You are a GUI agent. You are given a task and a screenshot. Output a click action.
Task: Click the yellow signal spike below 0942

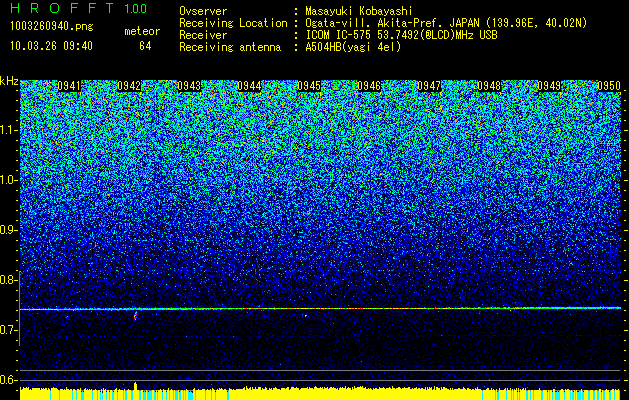(x=136, y=386)
